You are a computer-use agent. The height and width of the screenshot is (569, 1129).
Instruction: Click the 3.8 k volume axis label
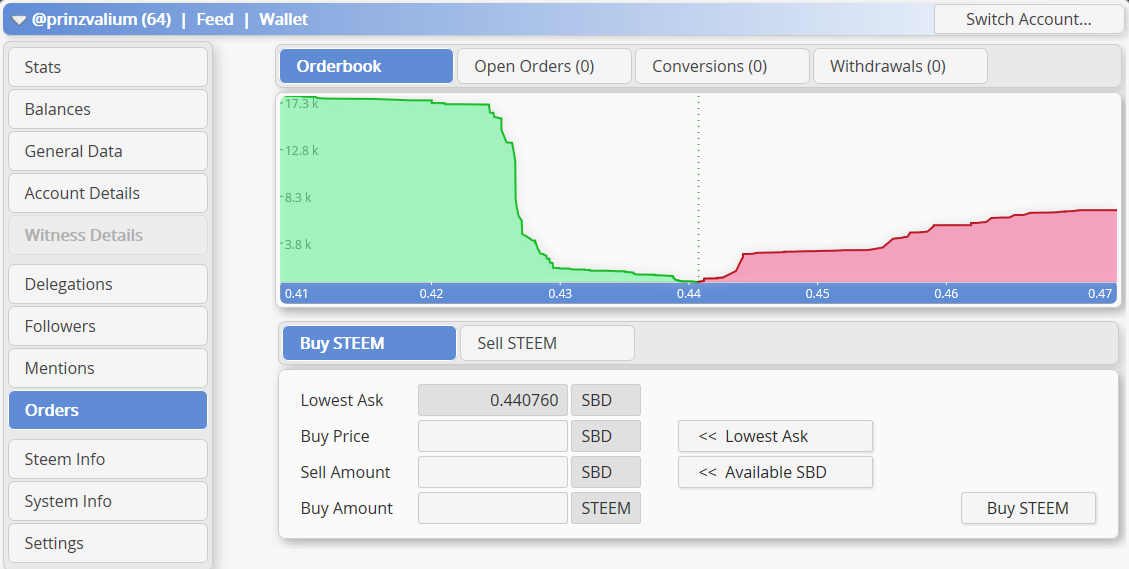299,244
